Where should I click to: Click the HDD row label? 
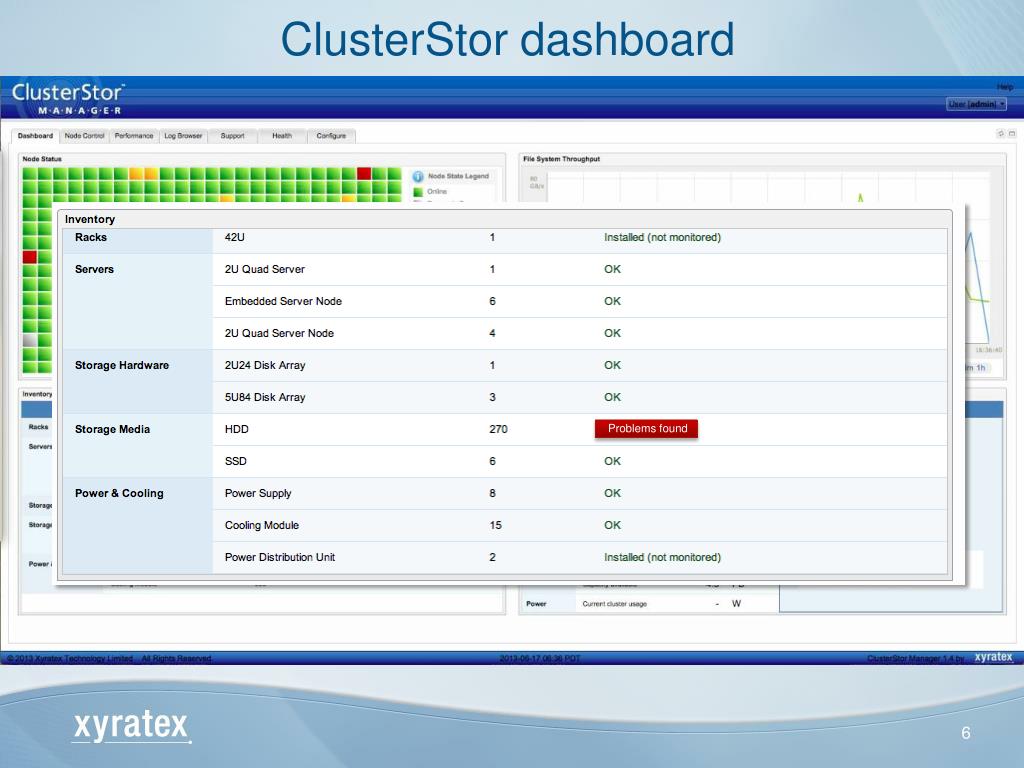(236, 429)
